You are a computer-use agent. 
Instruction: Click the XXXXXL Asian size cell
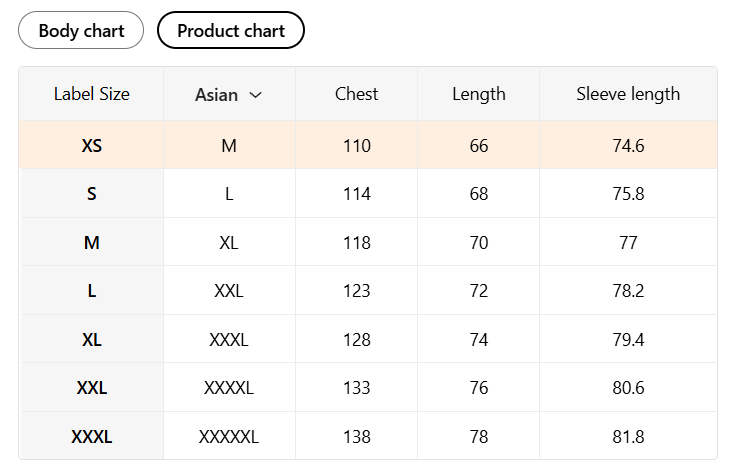(229, 437)
